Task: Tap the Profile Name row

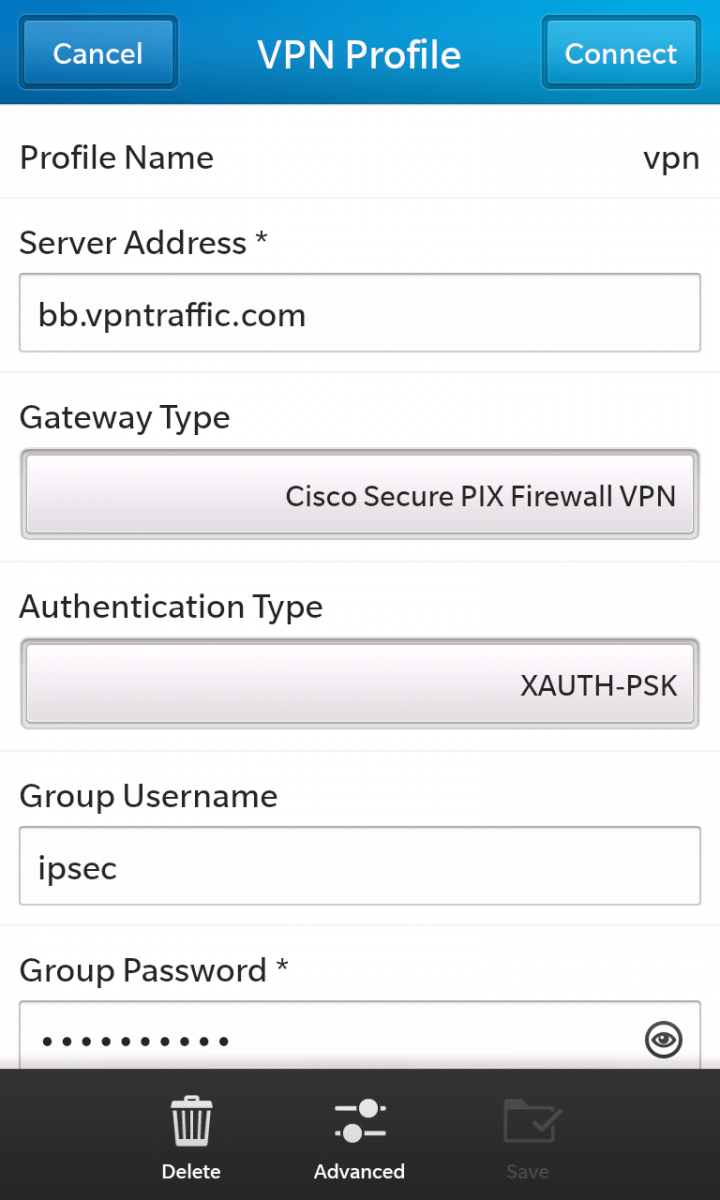Action: [x=360, y=158]
